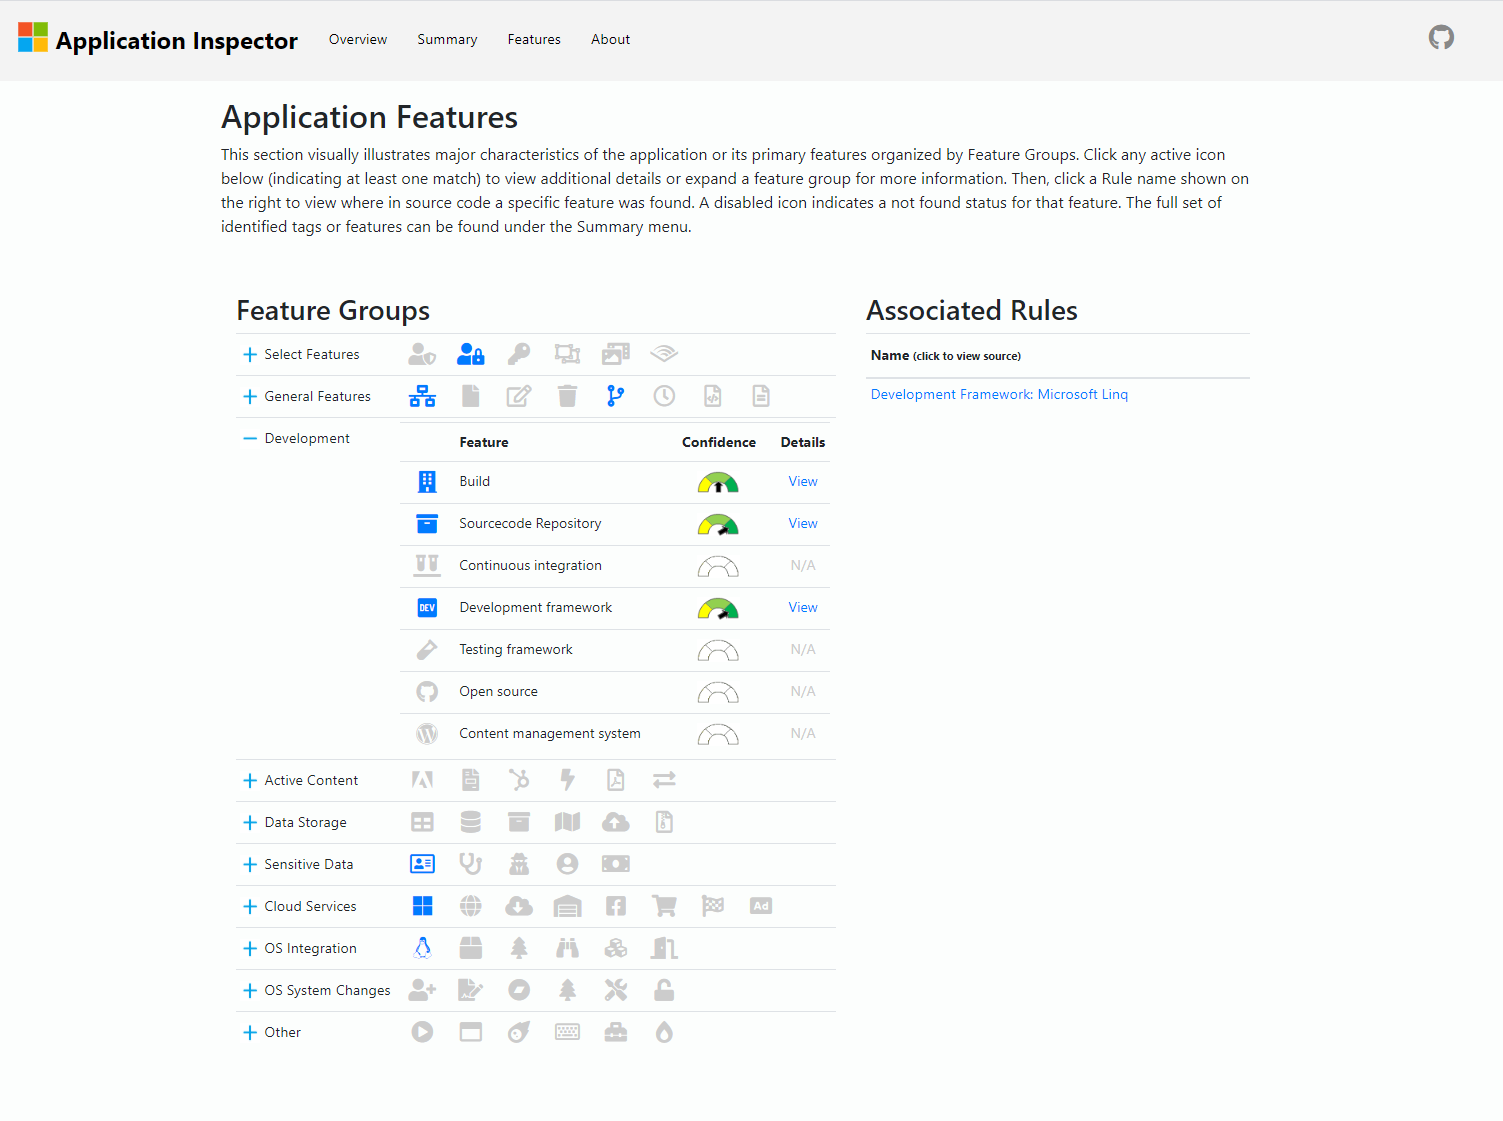
Task: Open the About menu item
Action: [610, 40]
